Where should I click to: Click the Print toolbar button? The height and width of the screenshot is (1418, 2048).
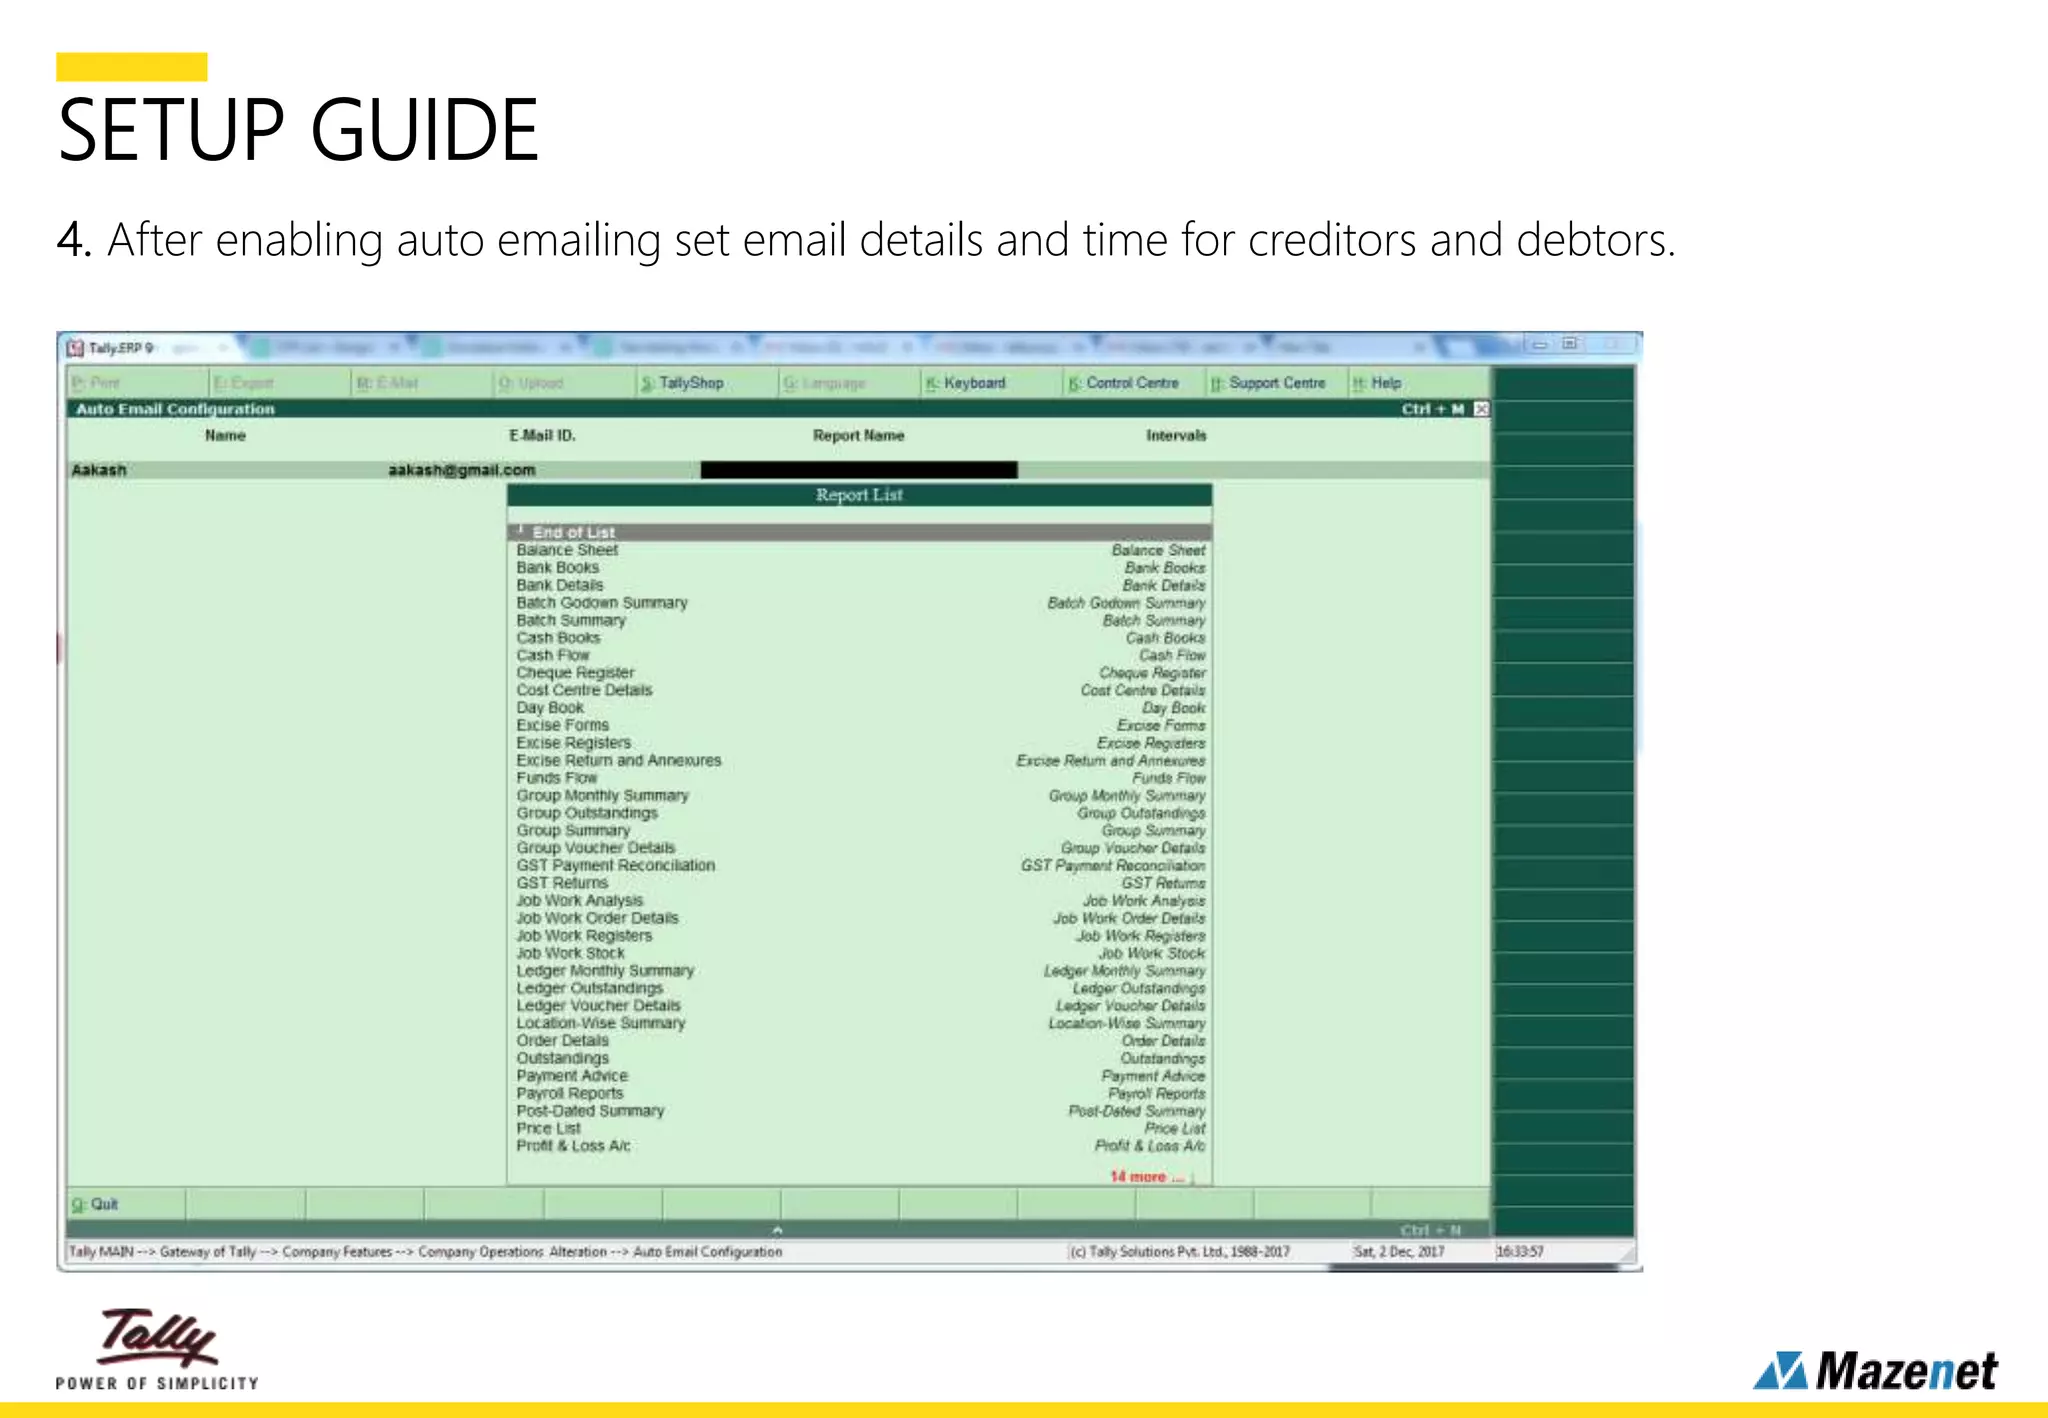tap(96, 383)
